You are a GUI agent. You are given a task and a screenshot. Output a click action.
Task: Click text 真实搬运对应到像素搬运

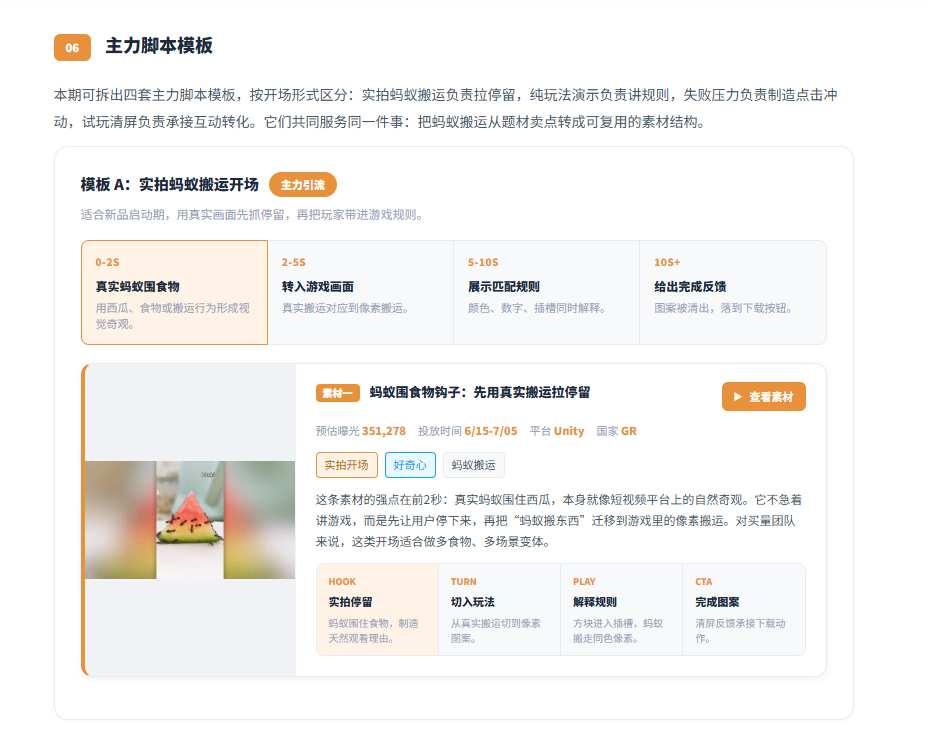pos(345,308)
